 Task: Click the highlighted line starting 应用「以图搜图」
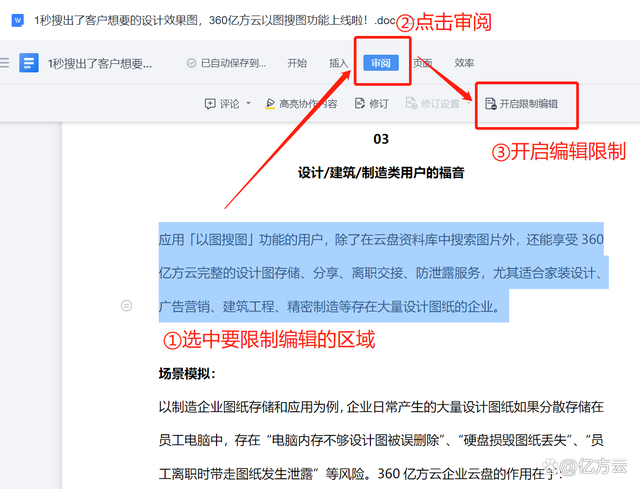(x=381, y=239)
